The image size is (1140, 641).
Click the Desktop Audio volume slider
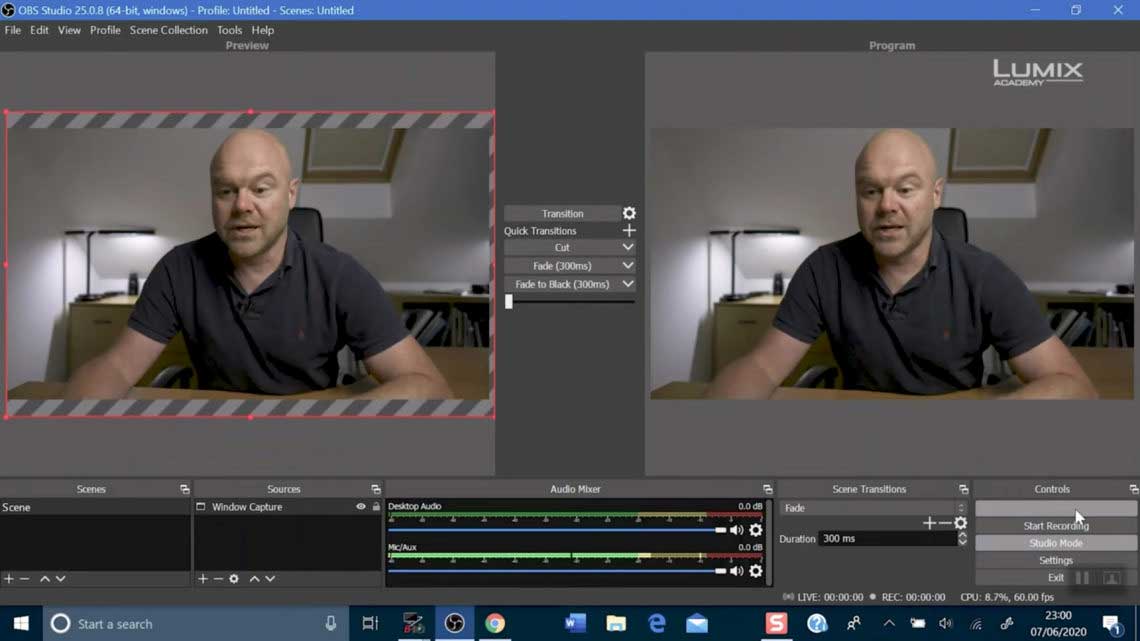[555, 530]
